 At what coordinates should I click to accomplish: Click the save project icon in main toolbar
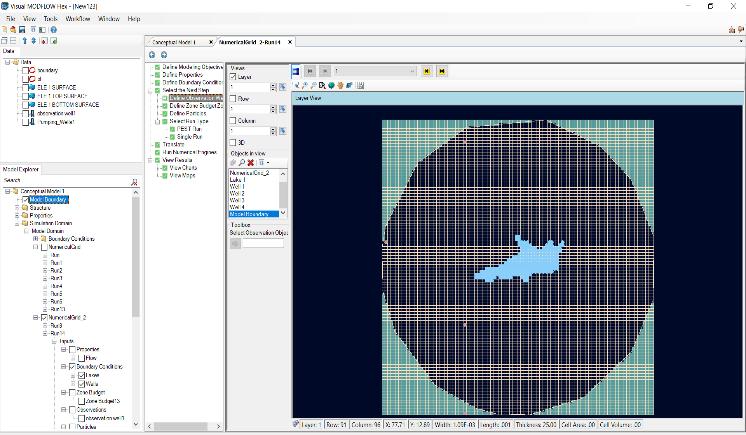22,30
